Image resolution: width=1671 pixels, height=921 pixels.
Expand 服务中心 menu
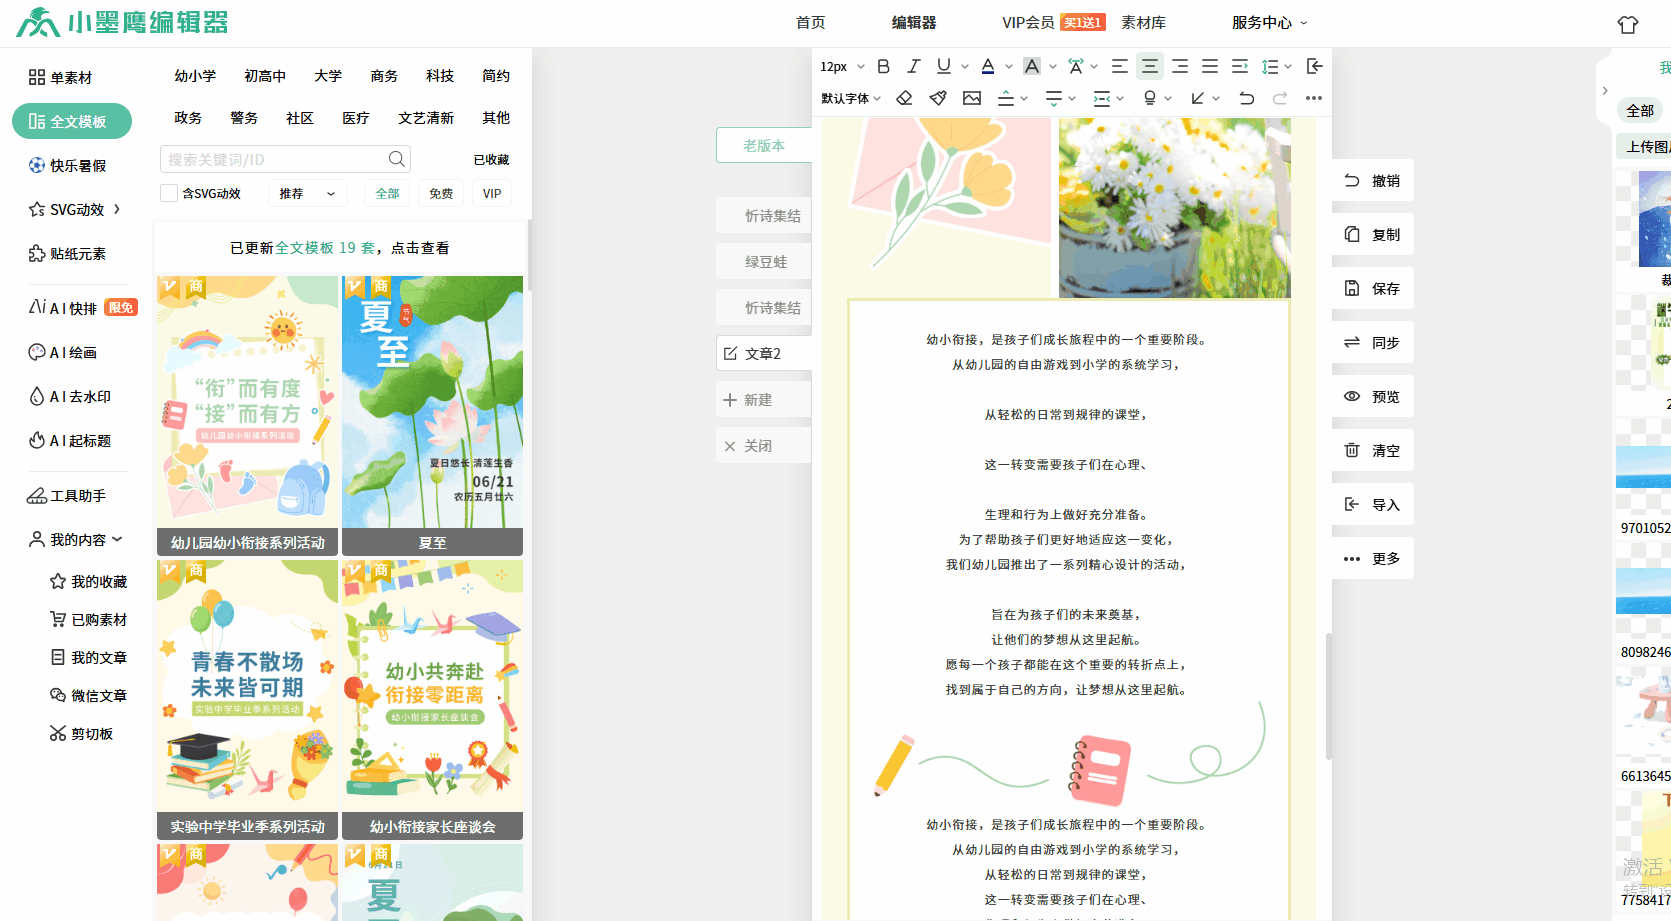1269,22
